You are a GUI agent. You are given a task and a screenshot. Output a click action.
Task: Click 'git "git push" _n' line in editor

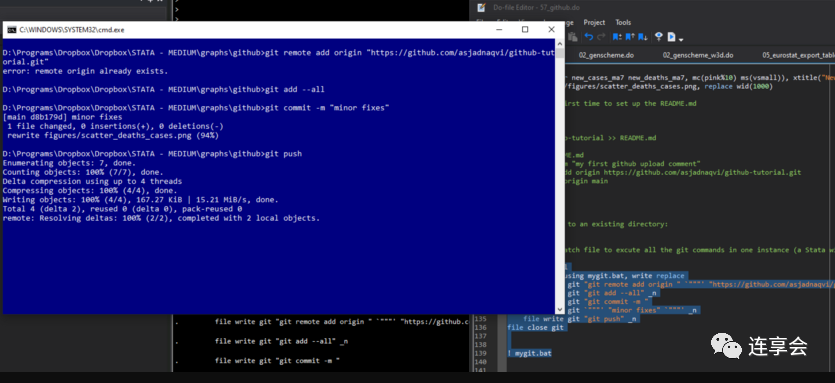point(602,319)
